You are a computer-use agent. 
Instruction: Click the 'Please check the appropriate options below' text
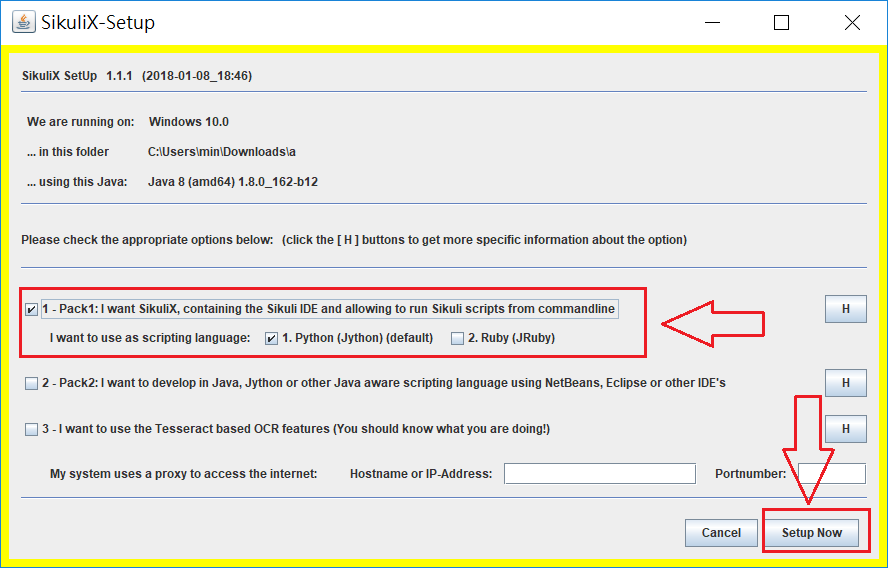coord(147,240)
